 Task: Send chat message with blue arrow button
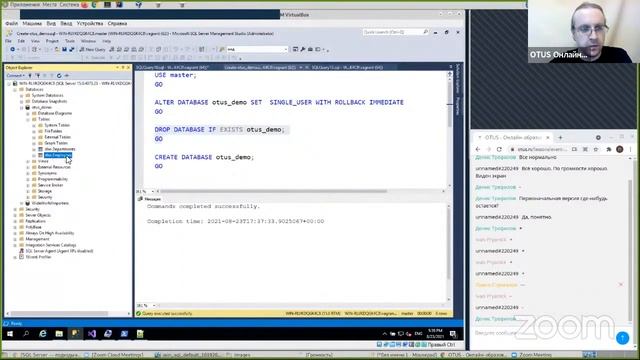(622, 338)
